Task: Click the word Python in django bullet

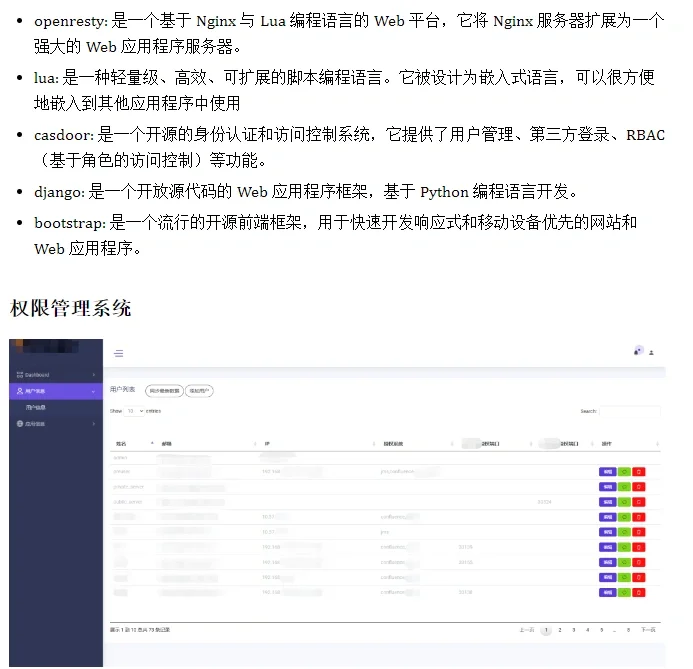Action: click(444, 192)
